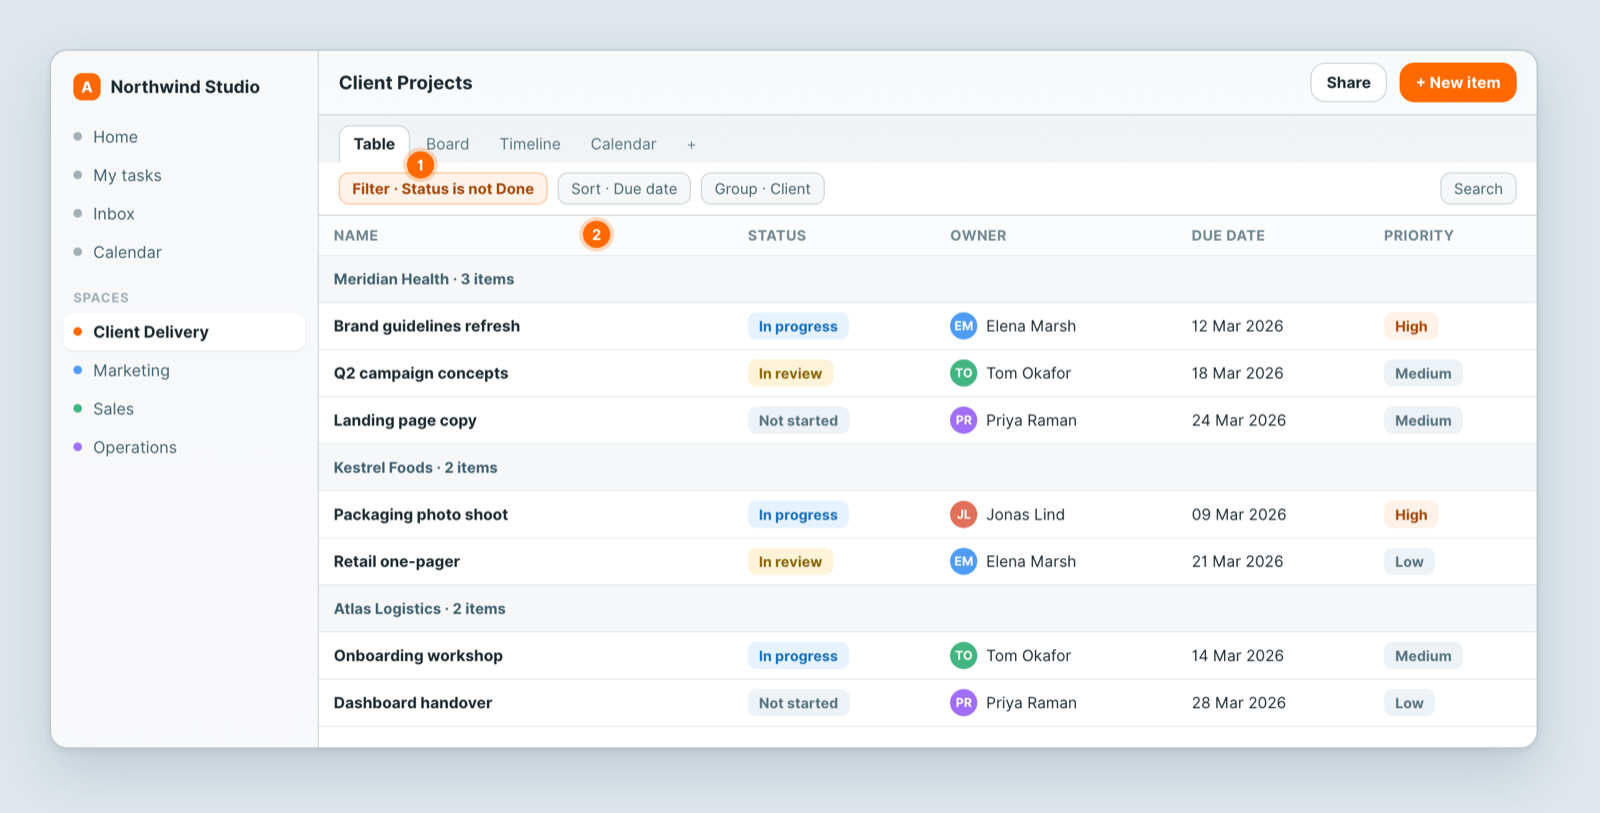Open Calendar in the sidebar
Viewport: 1600px width, 813px height.
pyautogui.click(x=184, y=253)
